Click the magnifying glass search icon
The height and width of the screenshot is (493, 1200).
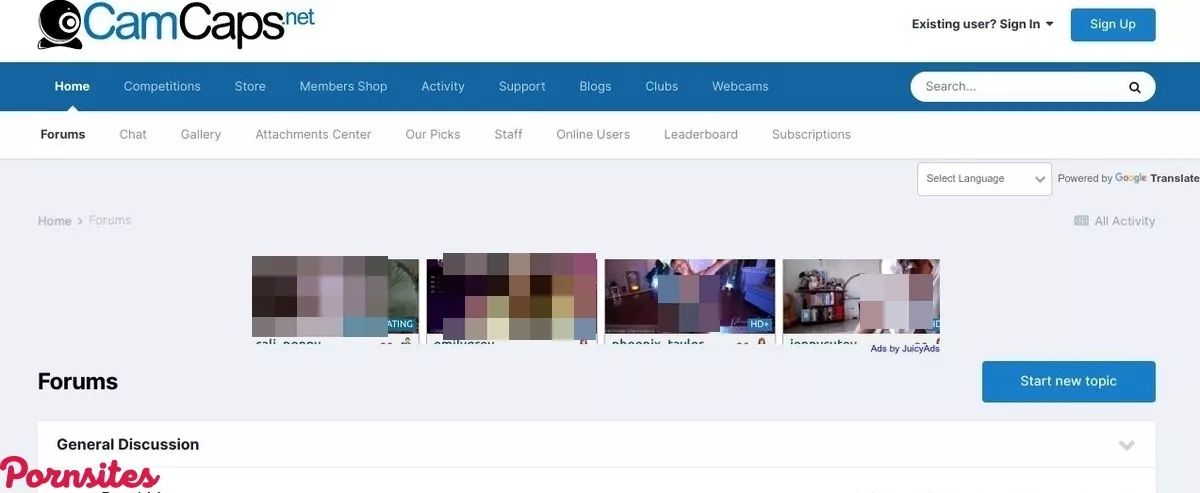[1134, 87]
